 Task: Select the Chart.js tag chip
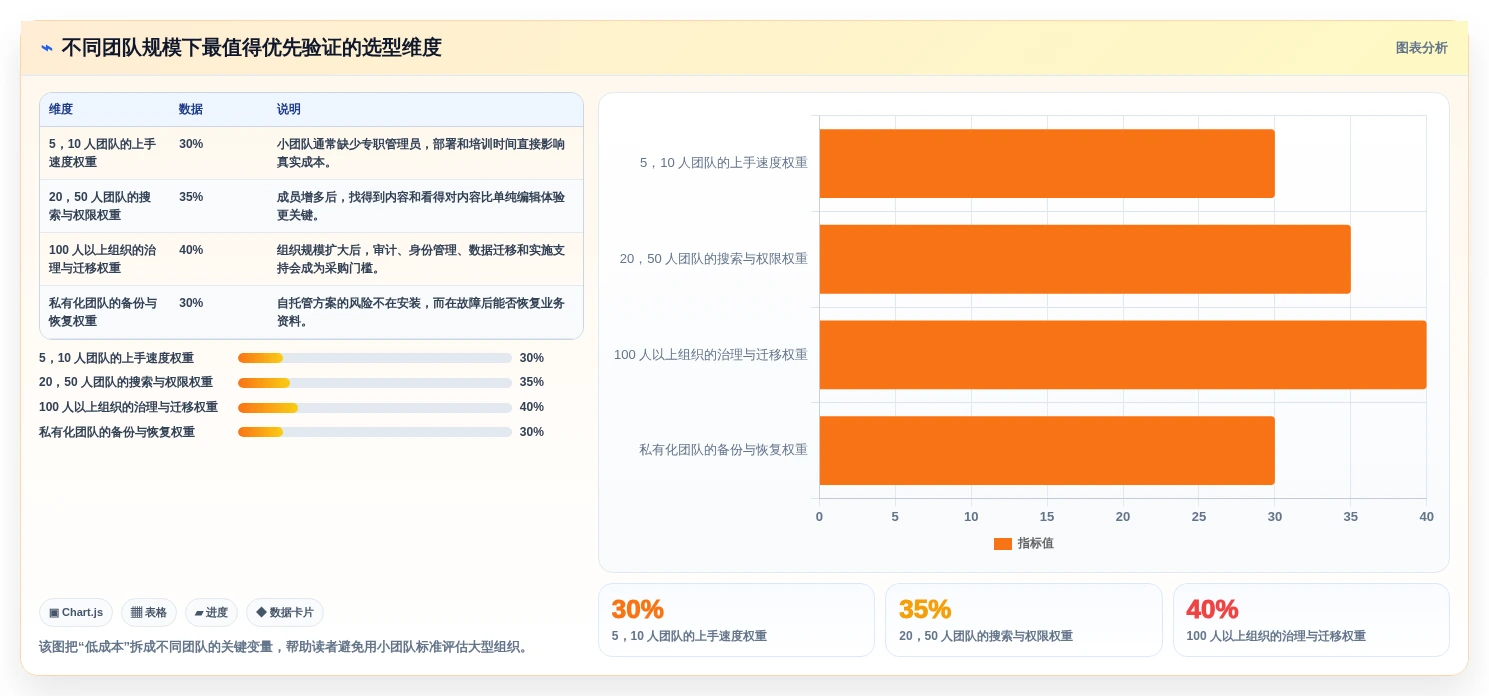76,613
